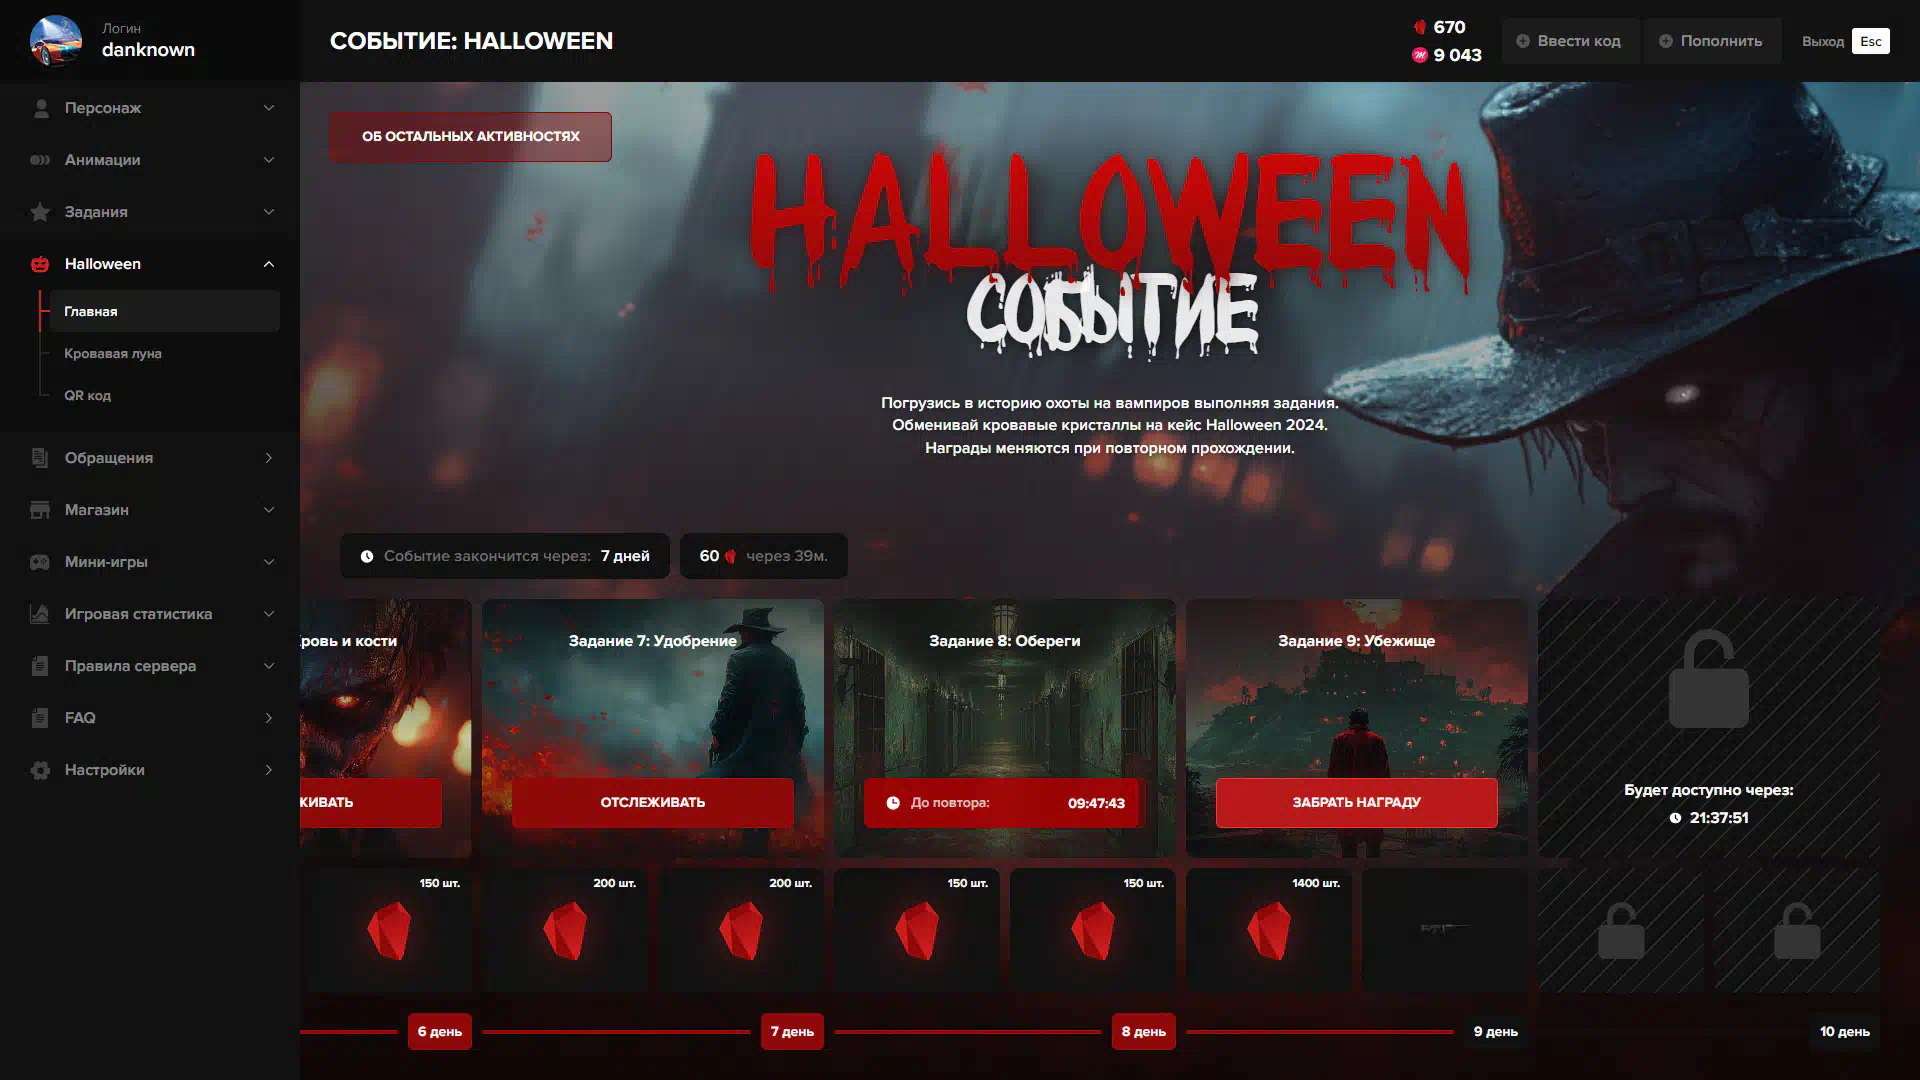Click the Правила сервера icon

point(40,666)
